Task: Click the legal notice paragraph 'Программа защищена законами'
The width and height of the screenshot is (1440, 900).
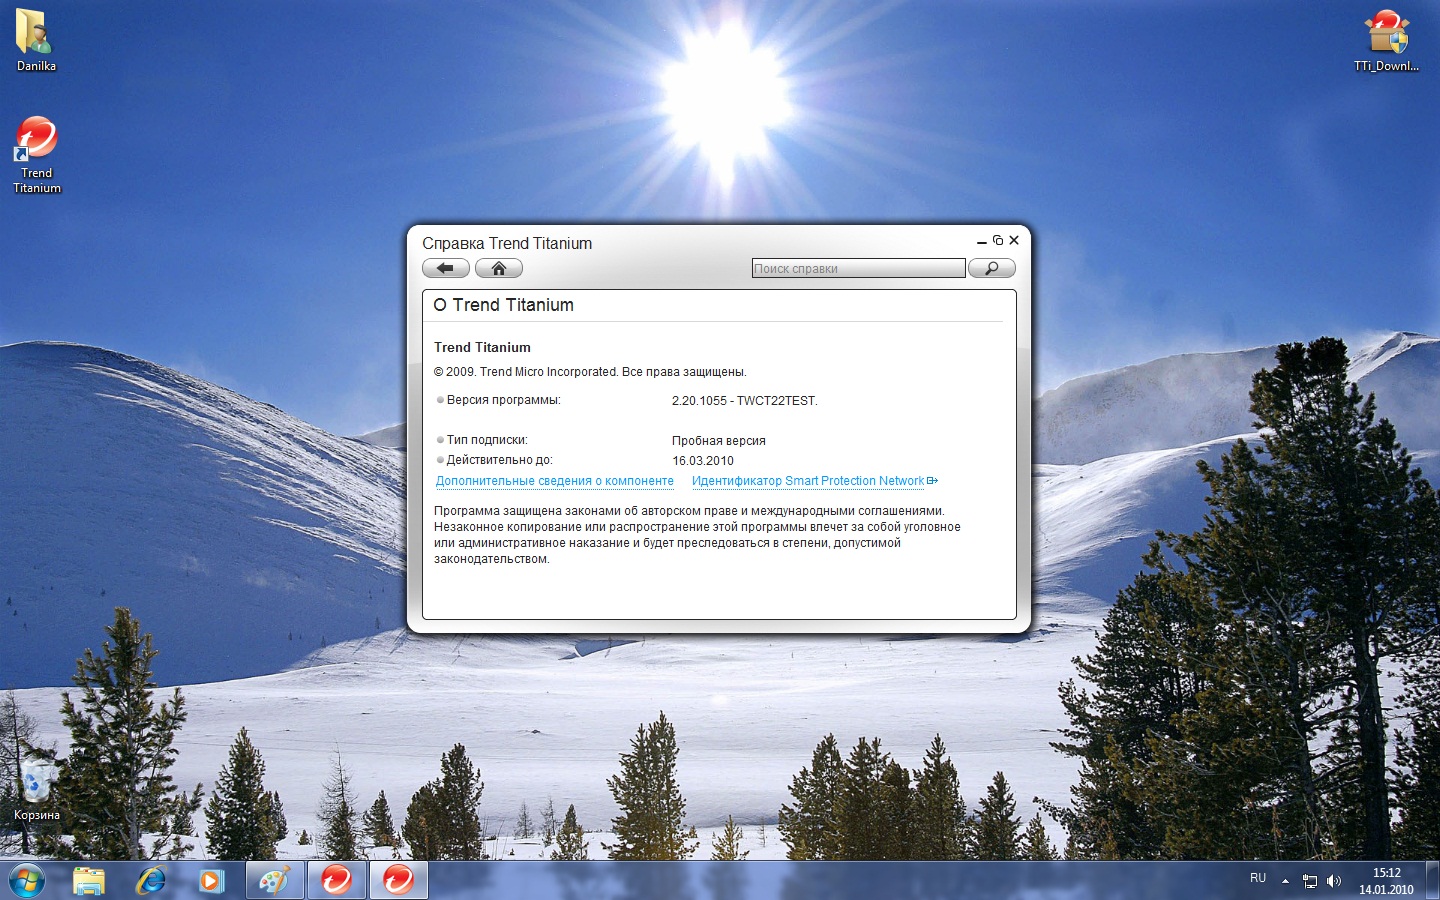Action: [x=697, y=535]
